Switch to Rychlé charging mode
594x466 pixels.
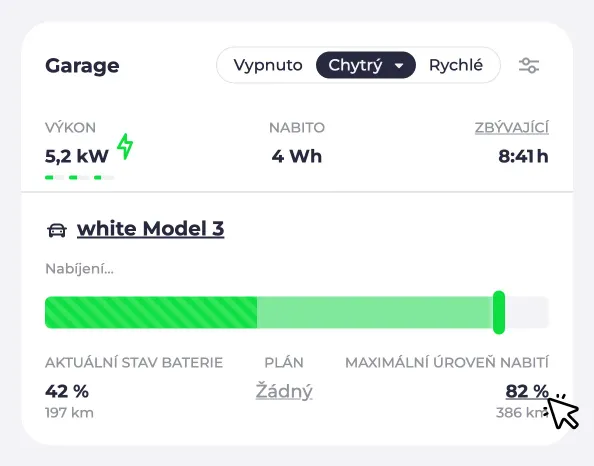coord(456,65)
